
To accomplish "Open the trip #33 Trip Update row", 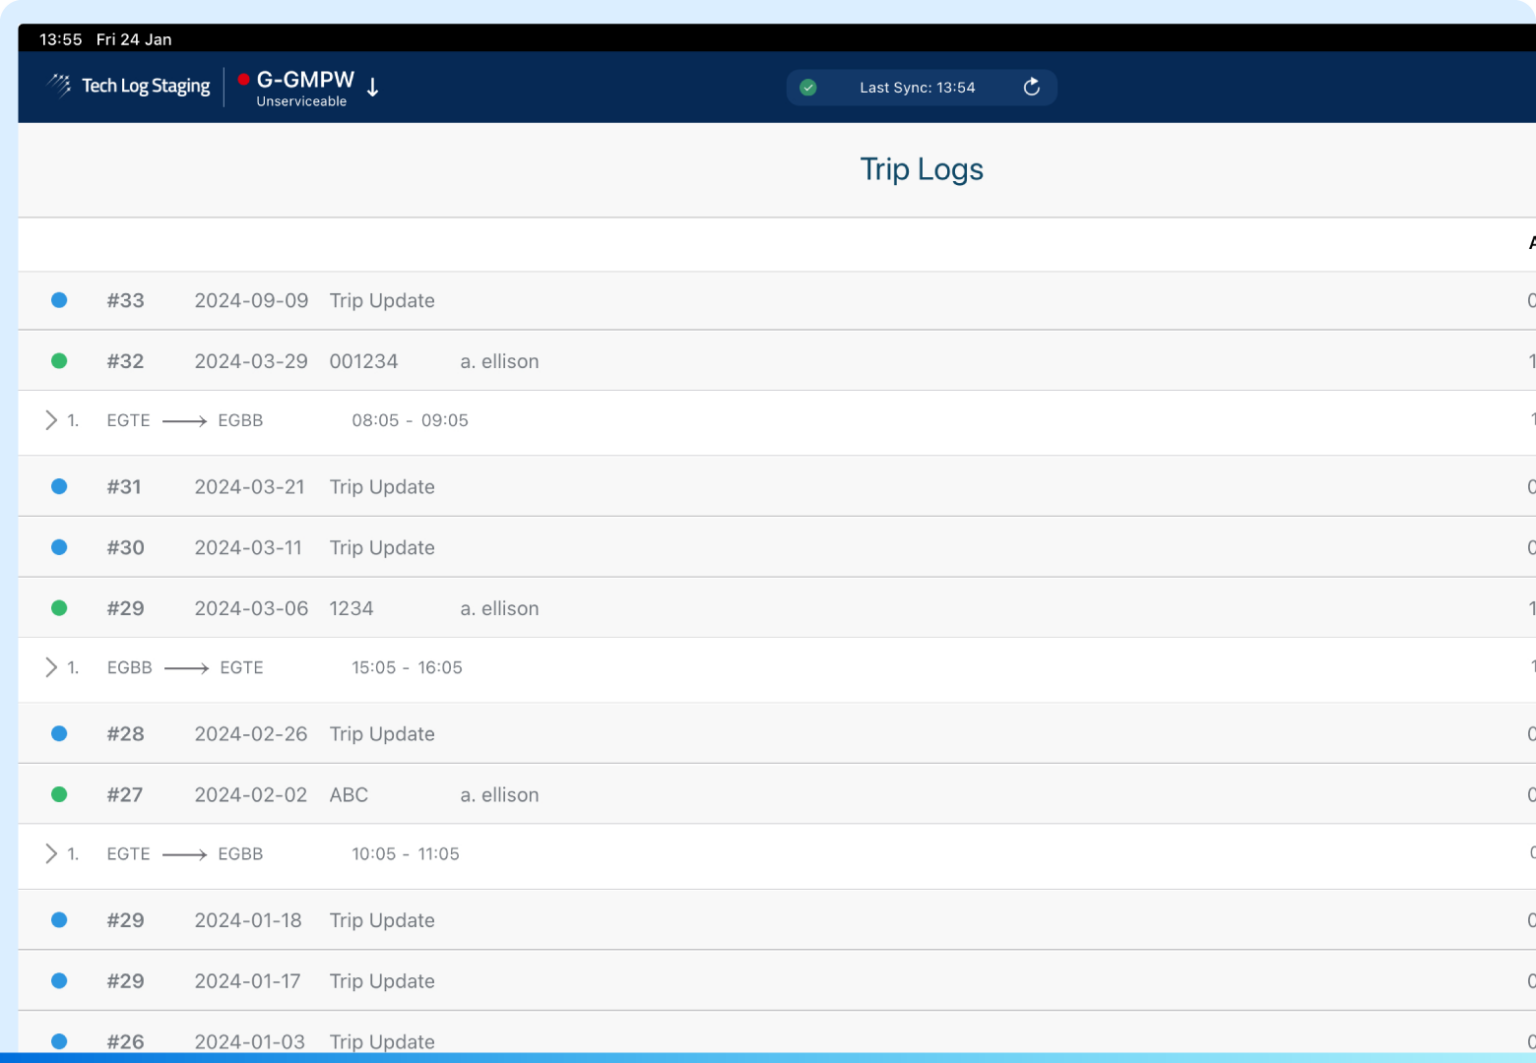I will point(382,299).
